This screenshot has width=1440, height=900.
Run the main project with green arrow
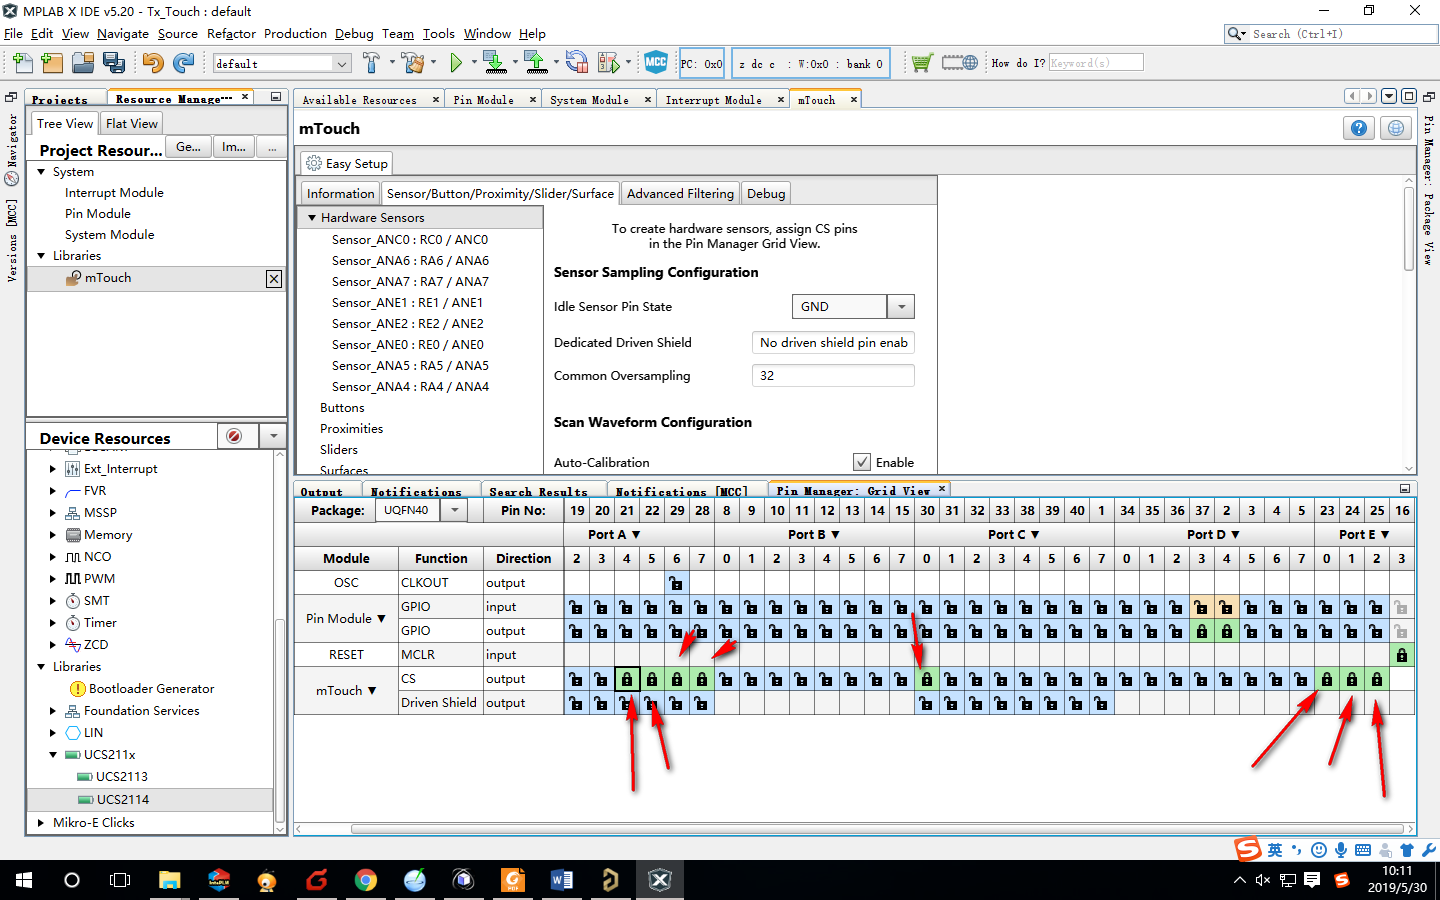click(x=456, y=63)
